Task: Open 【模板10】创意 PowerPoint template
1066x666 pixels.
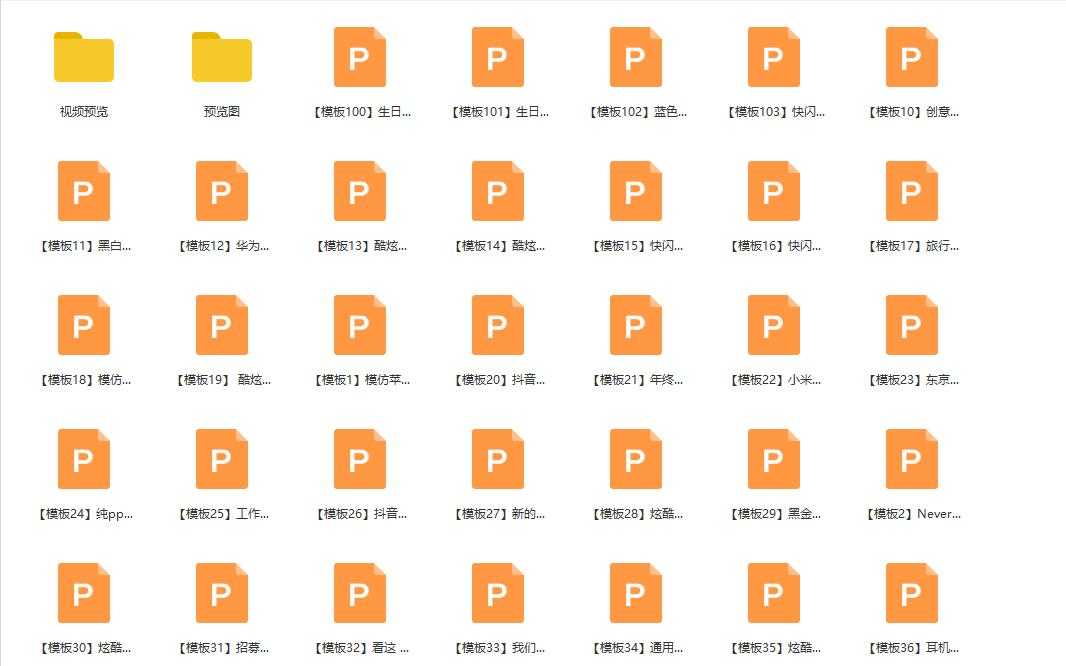Action: [x=911, y=57]
